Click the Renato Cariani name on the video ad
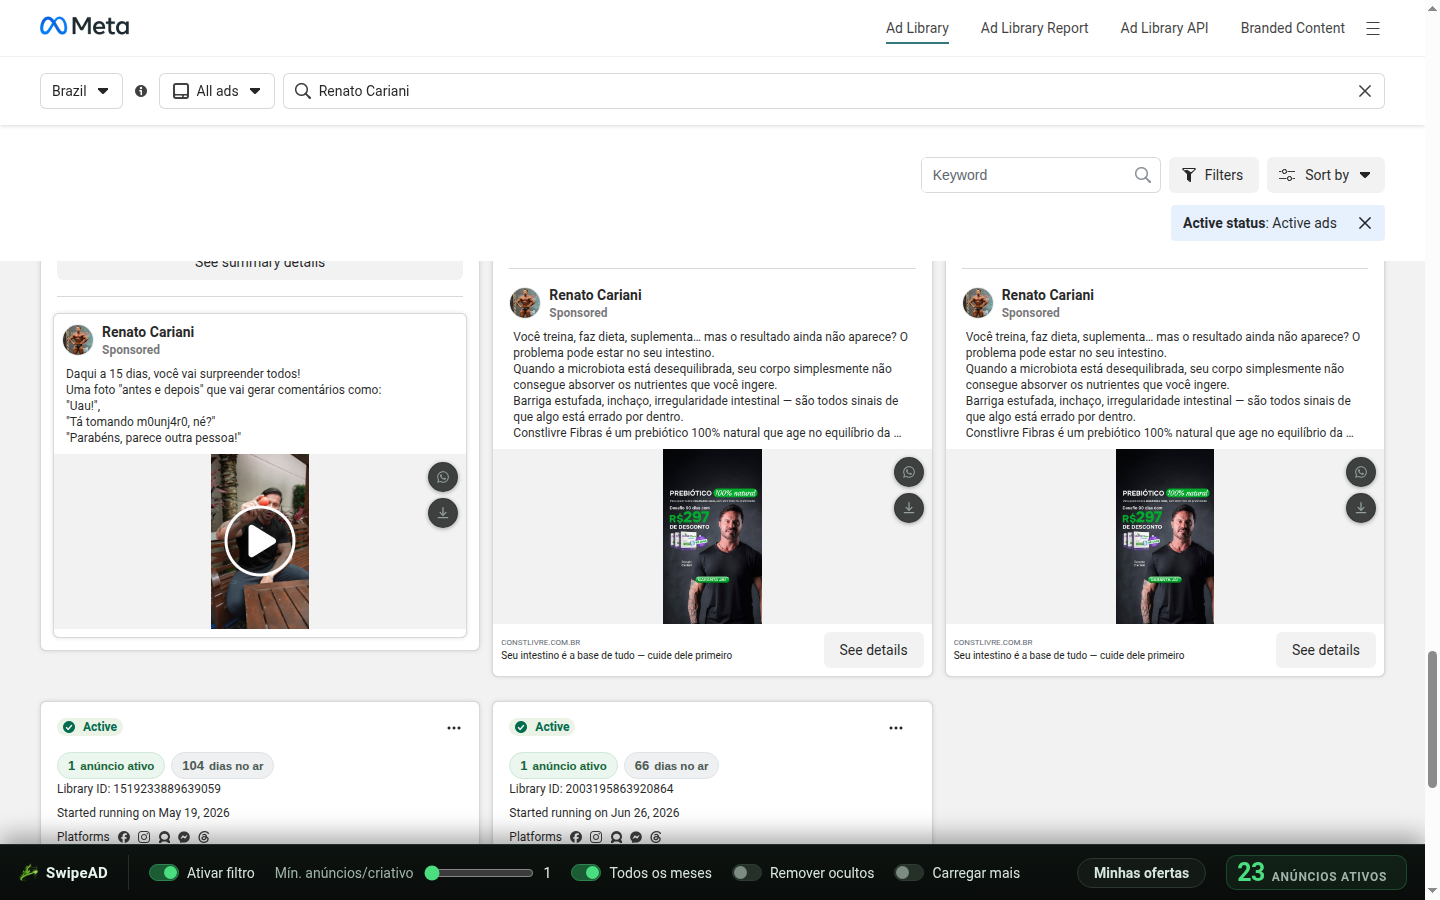This screenshot has width=1440, height=900. (x=148, y=332)
